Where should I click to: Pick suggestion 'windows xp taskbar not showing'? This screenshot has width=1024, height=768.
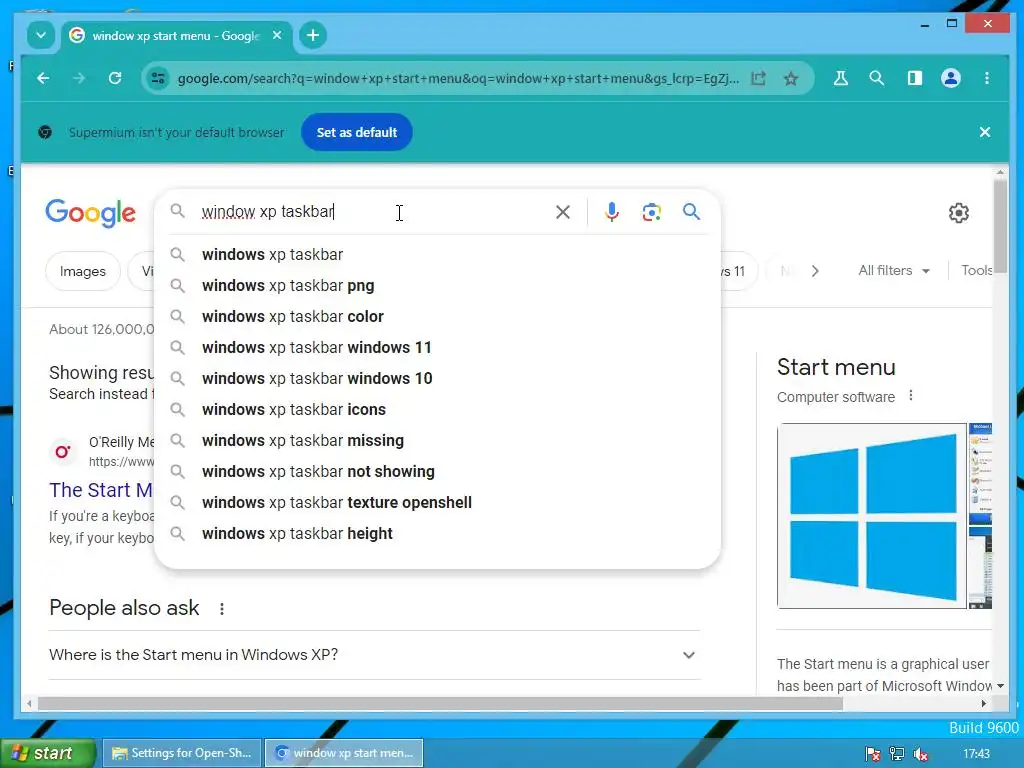438,472
